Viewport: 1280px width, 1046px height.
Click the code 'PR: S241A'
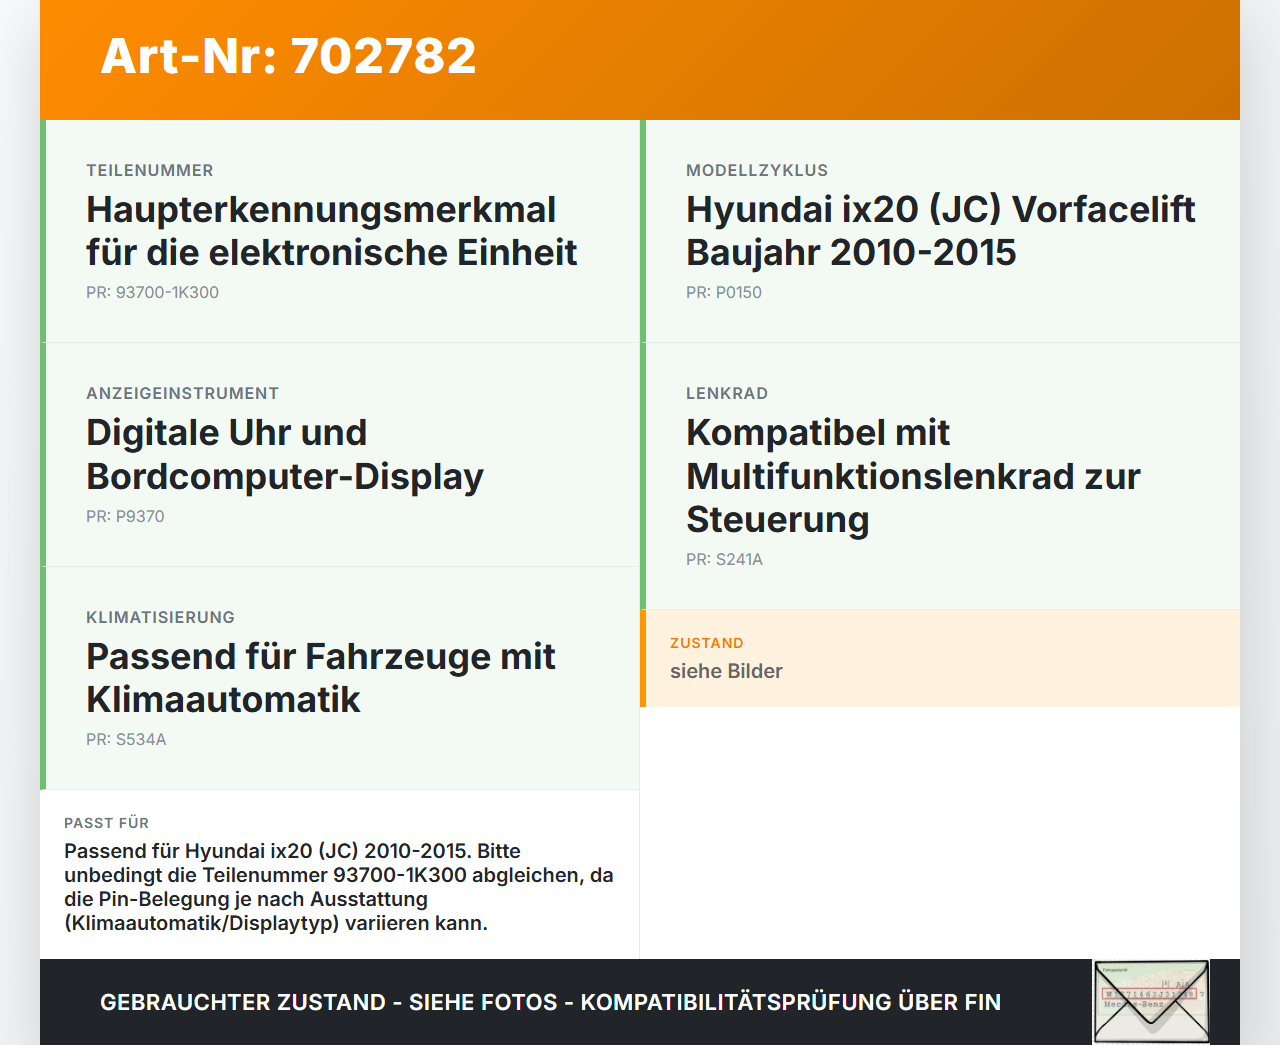[724, 559]
